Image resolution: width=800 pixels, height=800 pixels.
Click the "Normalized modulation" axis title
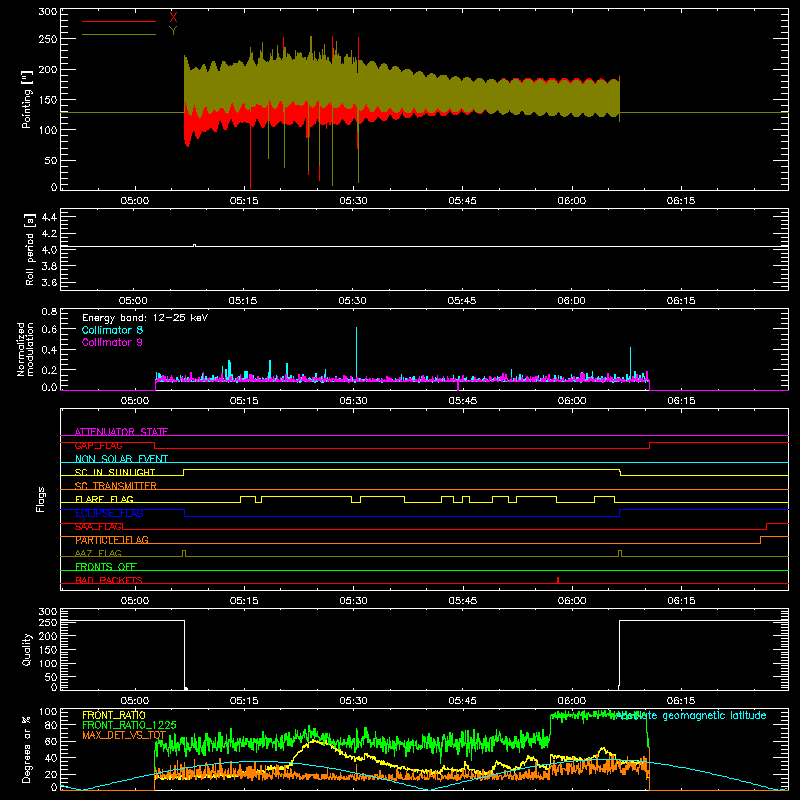tap(25, 349)
